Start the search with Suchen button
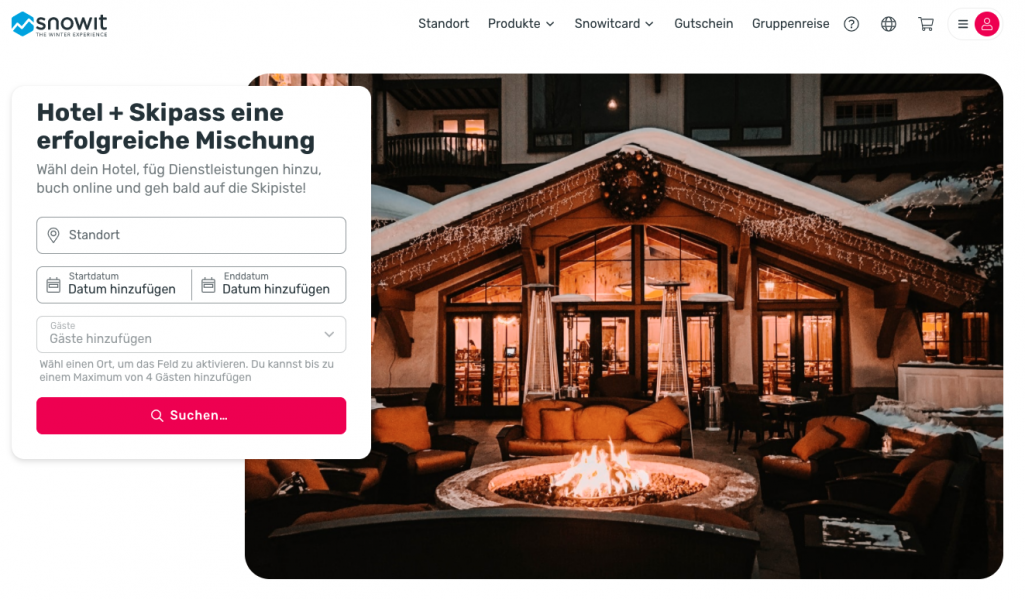The width and height of the screenshot is (1025, 600). tap(191, 416)
